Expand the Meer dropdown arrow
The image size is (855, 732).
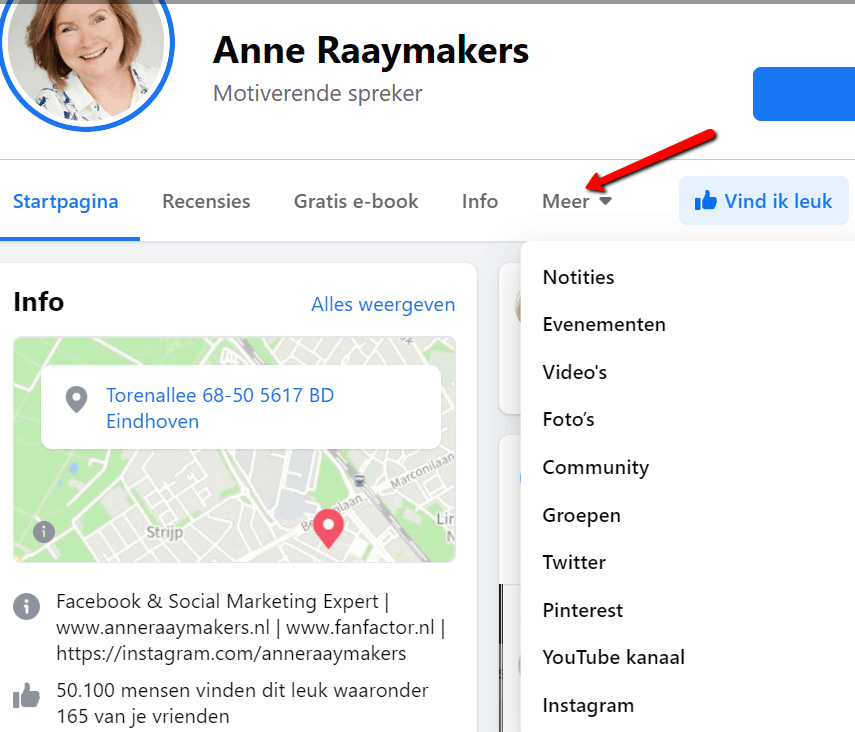tap(605, 202)
